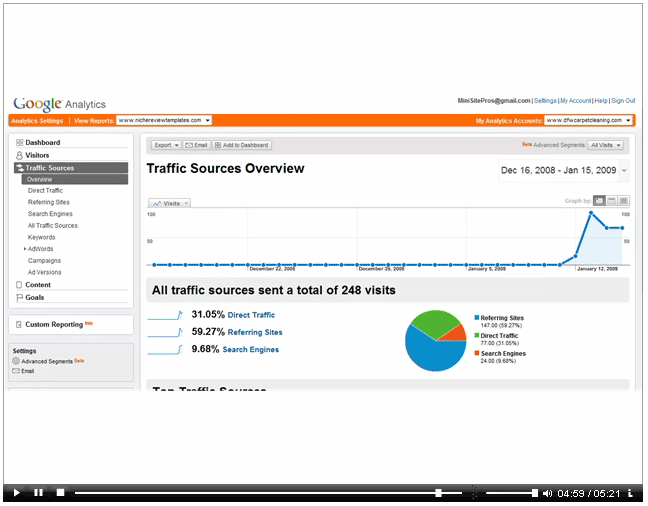
Task: Open View Reports site dropdown
Action: (164, 120)
